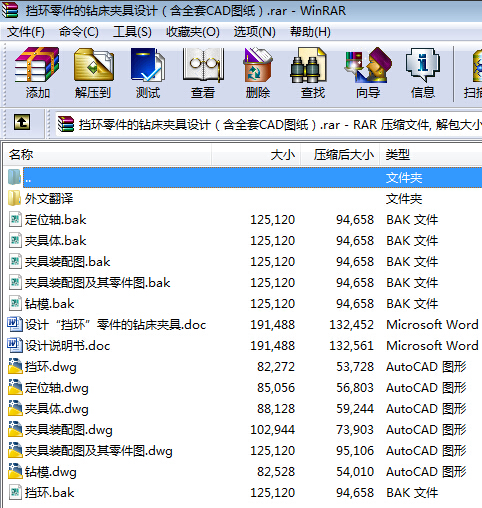Screen dimensions: 482x508
Task: Click the icon of 挡环.bak
Action: tap(15, 492)
